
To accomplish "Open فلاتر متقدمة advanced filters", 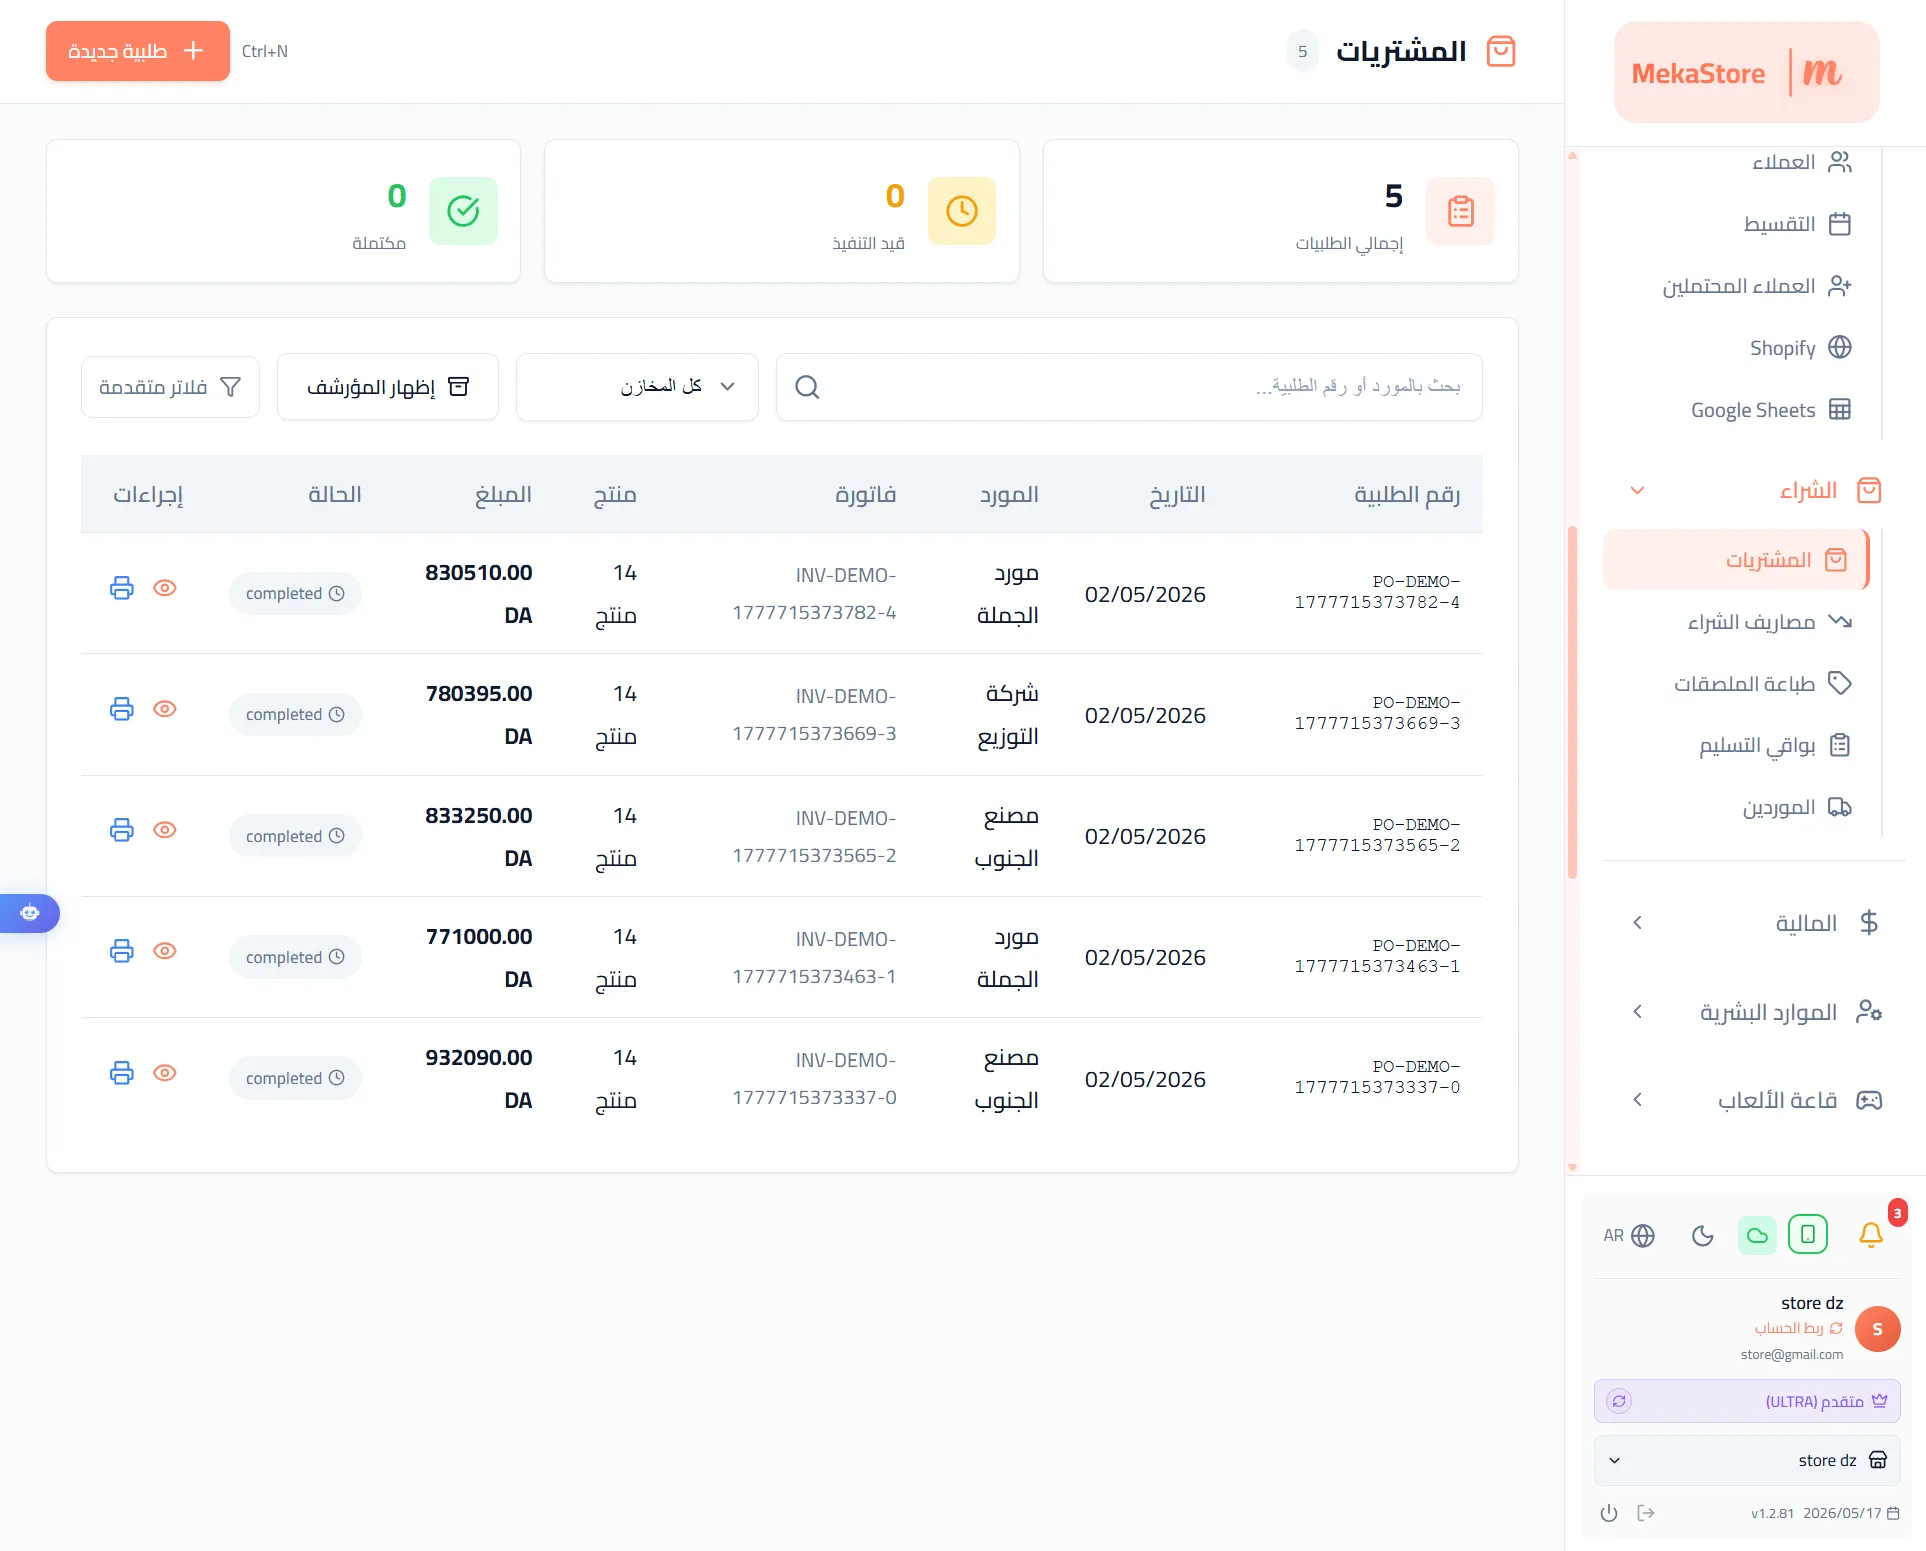I will coord(170,387).
